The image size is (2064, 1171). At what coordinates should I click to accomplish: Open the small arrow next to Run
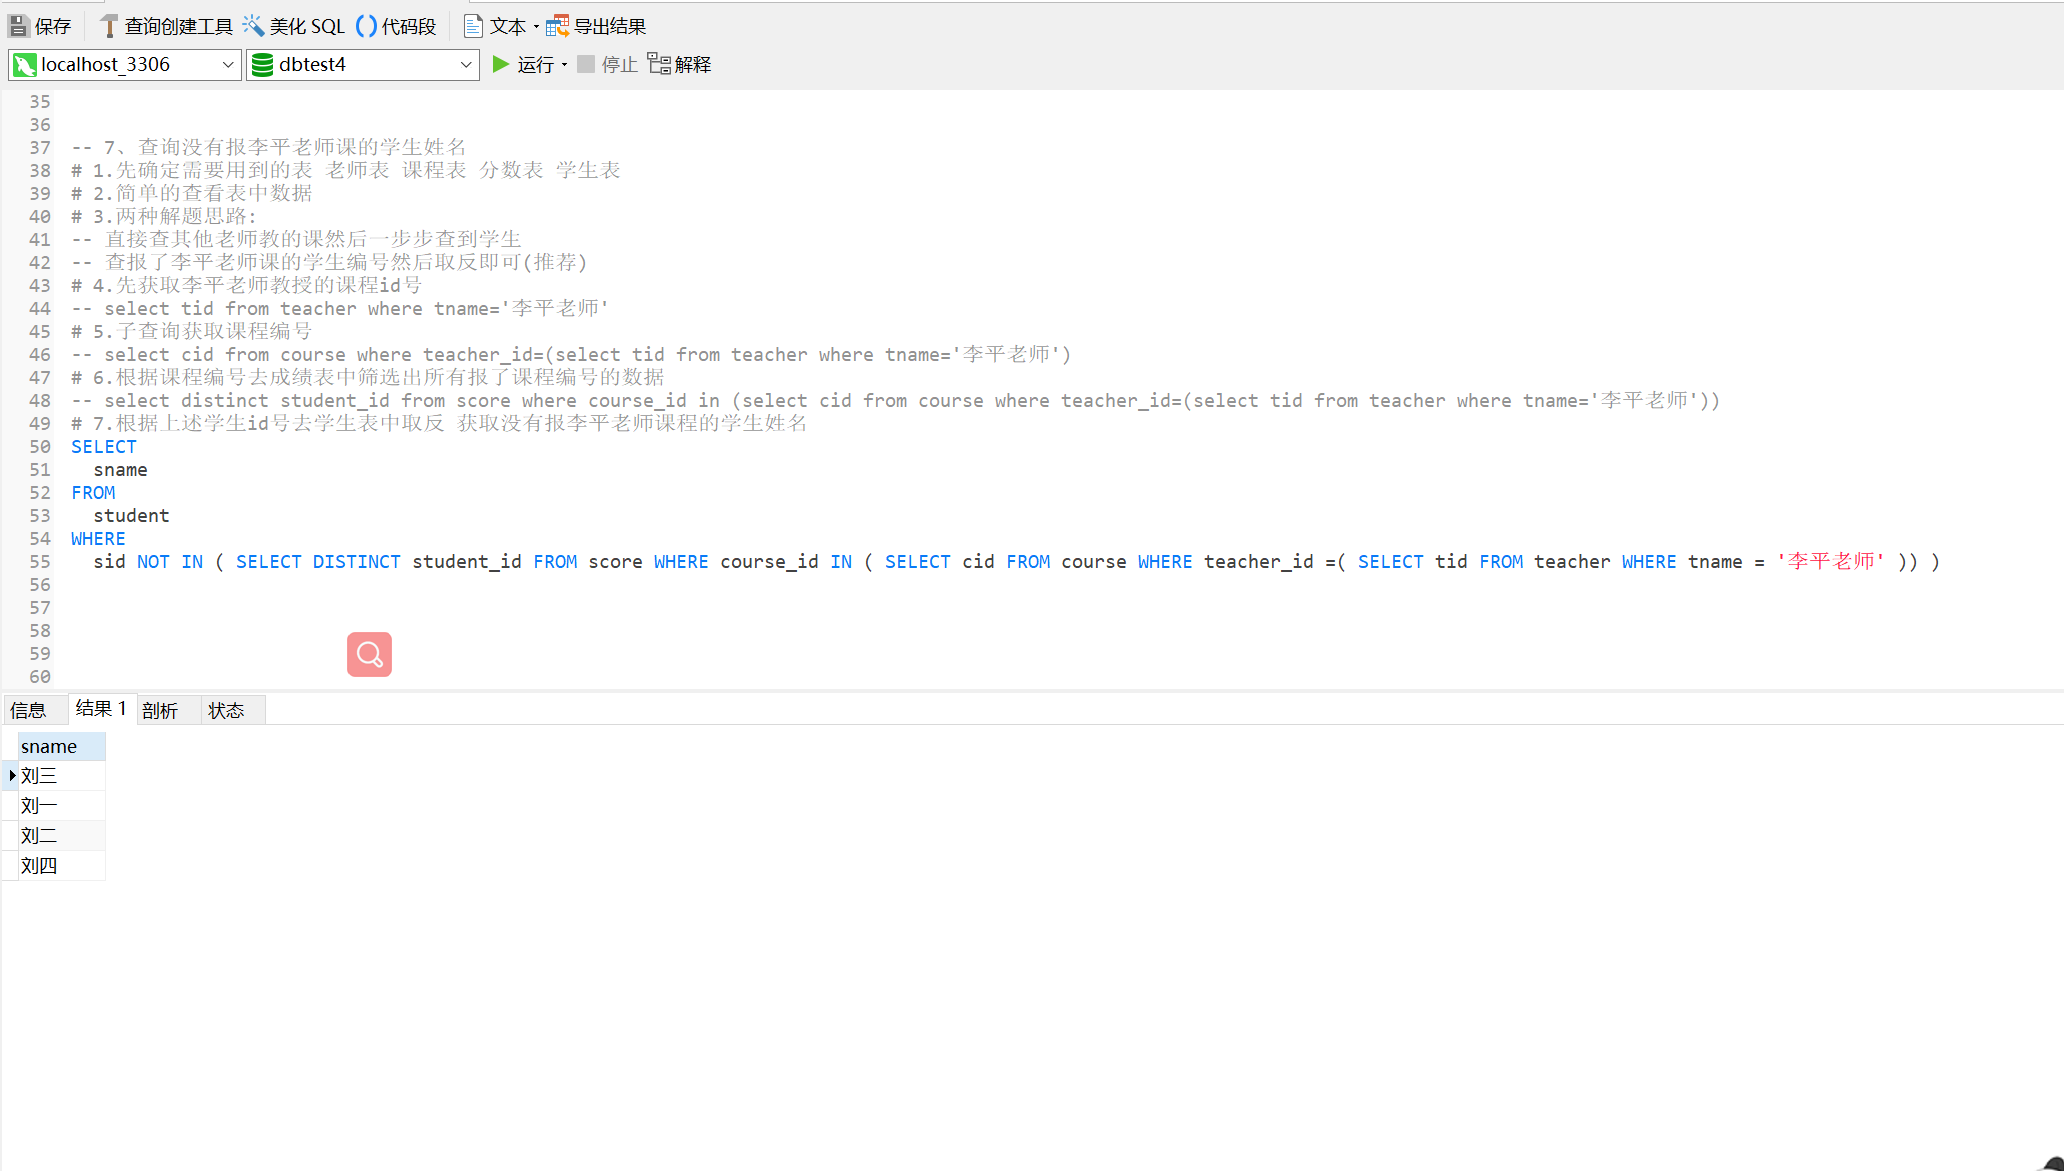point(565,64)
